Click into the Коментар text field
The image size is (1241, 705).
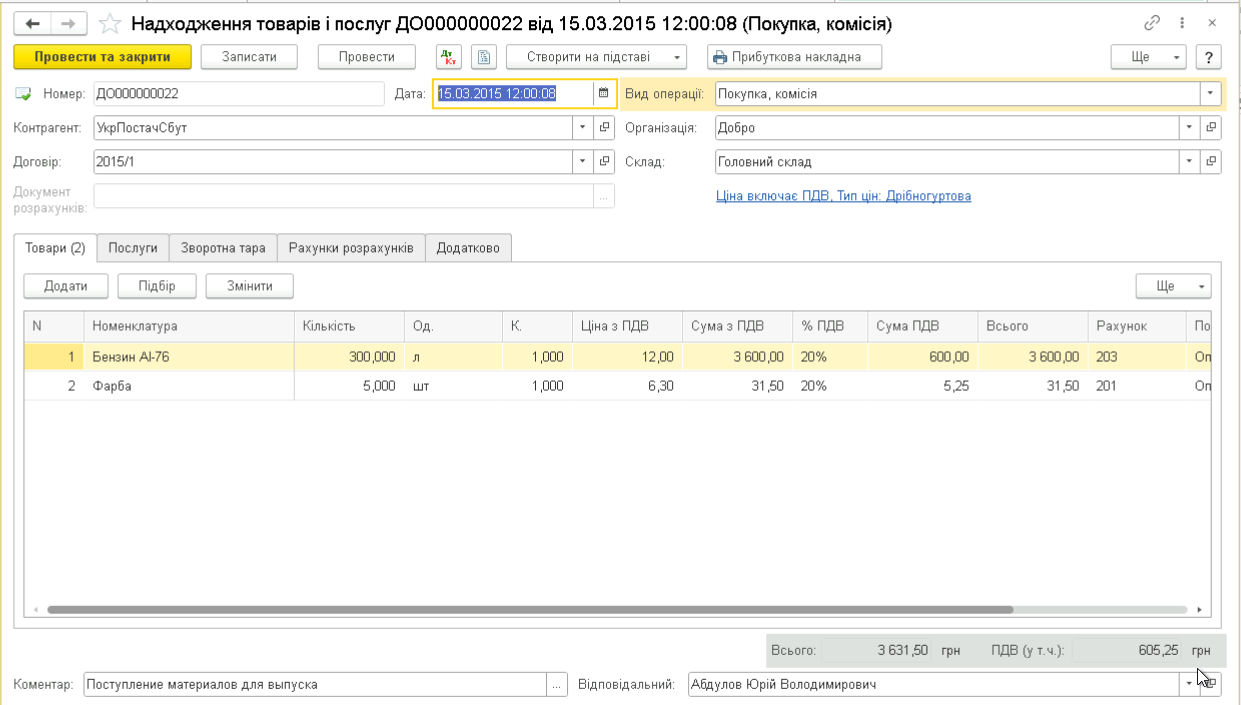coord(314,685)
